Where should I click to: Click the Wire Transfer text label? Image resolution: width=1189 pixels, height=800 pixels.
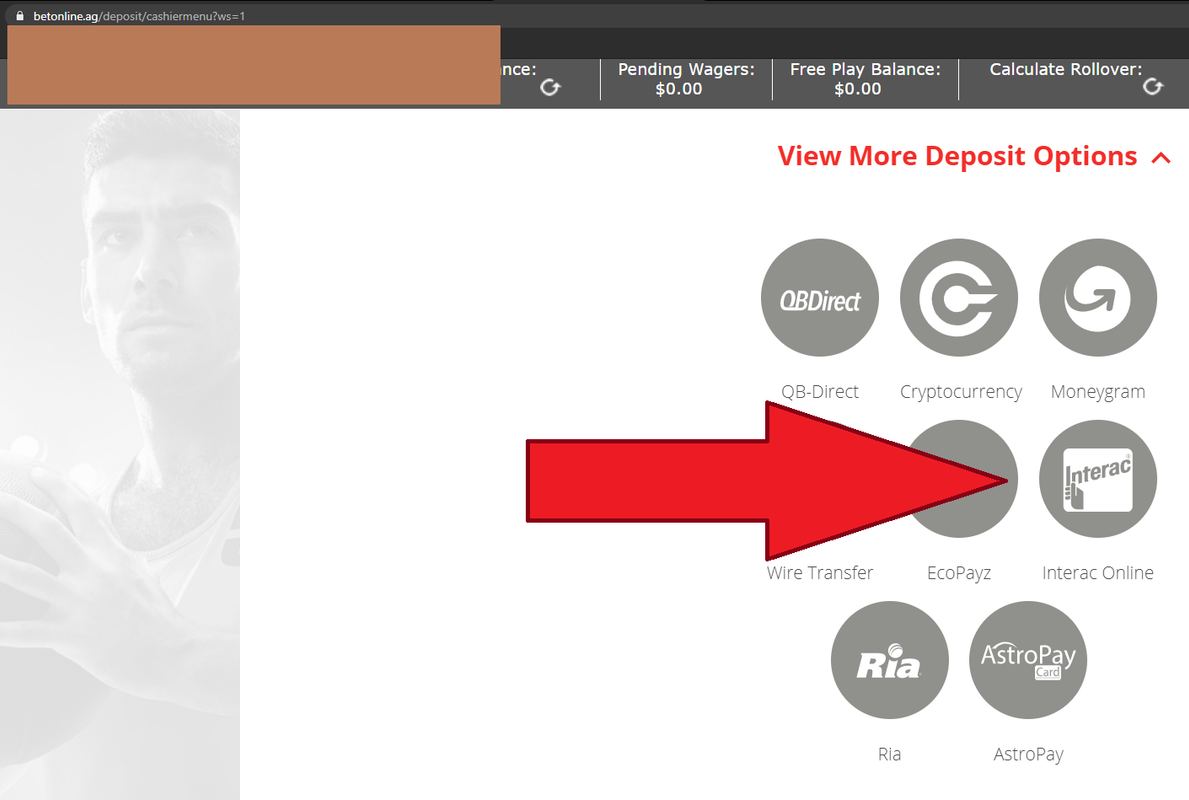coord(820,573)
